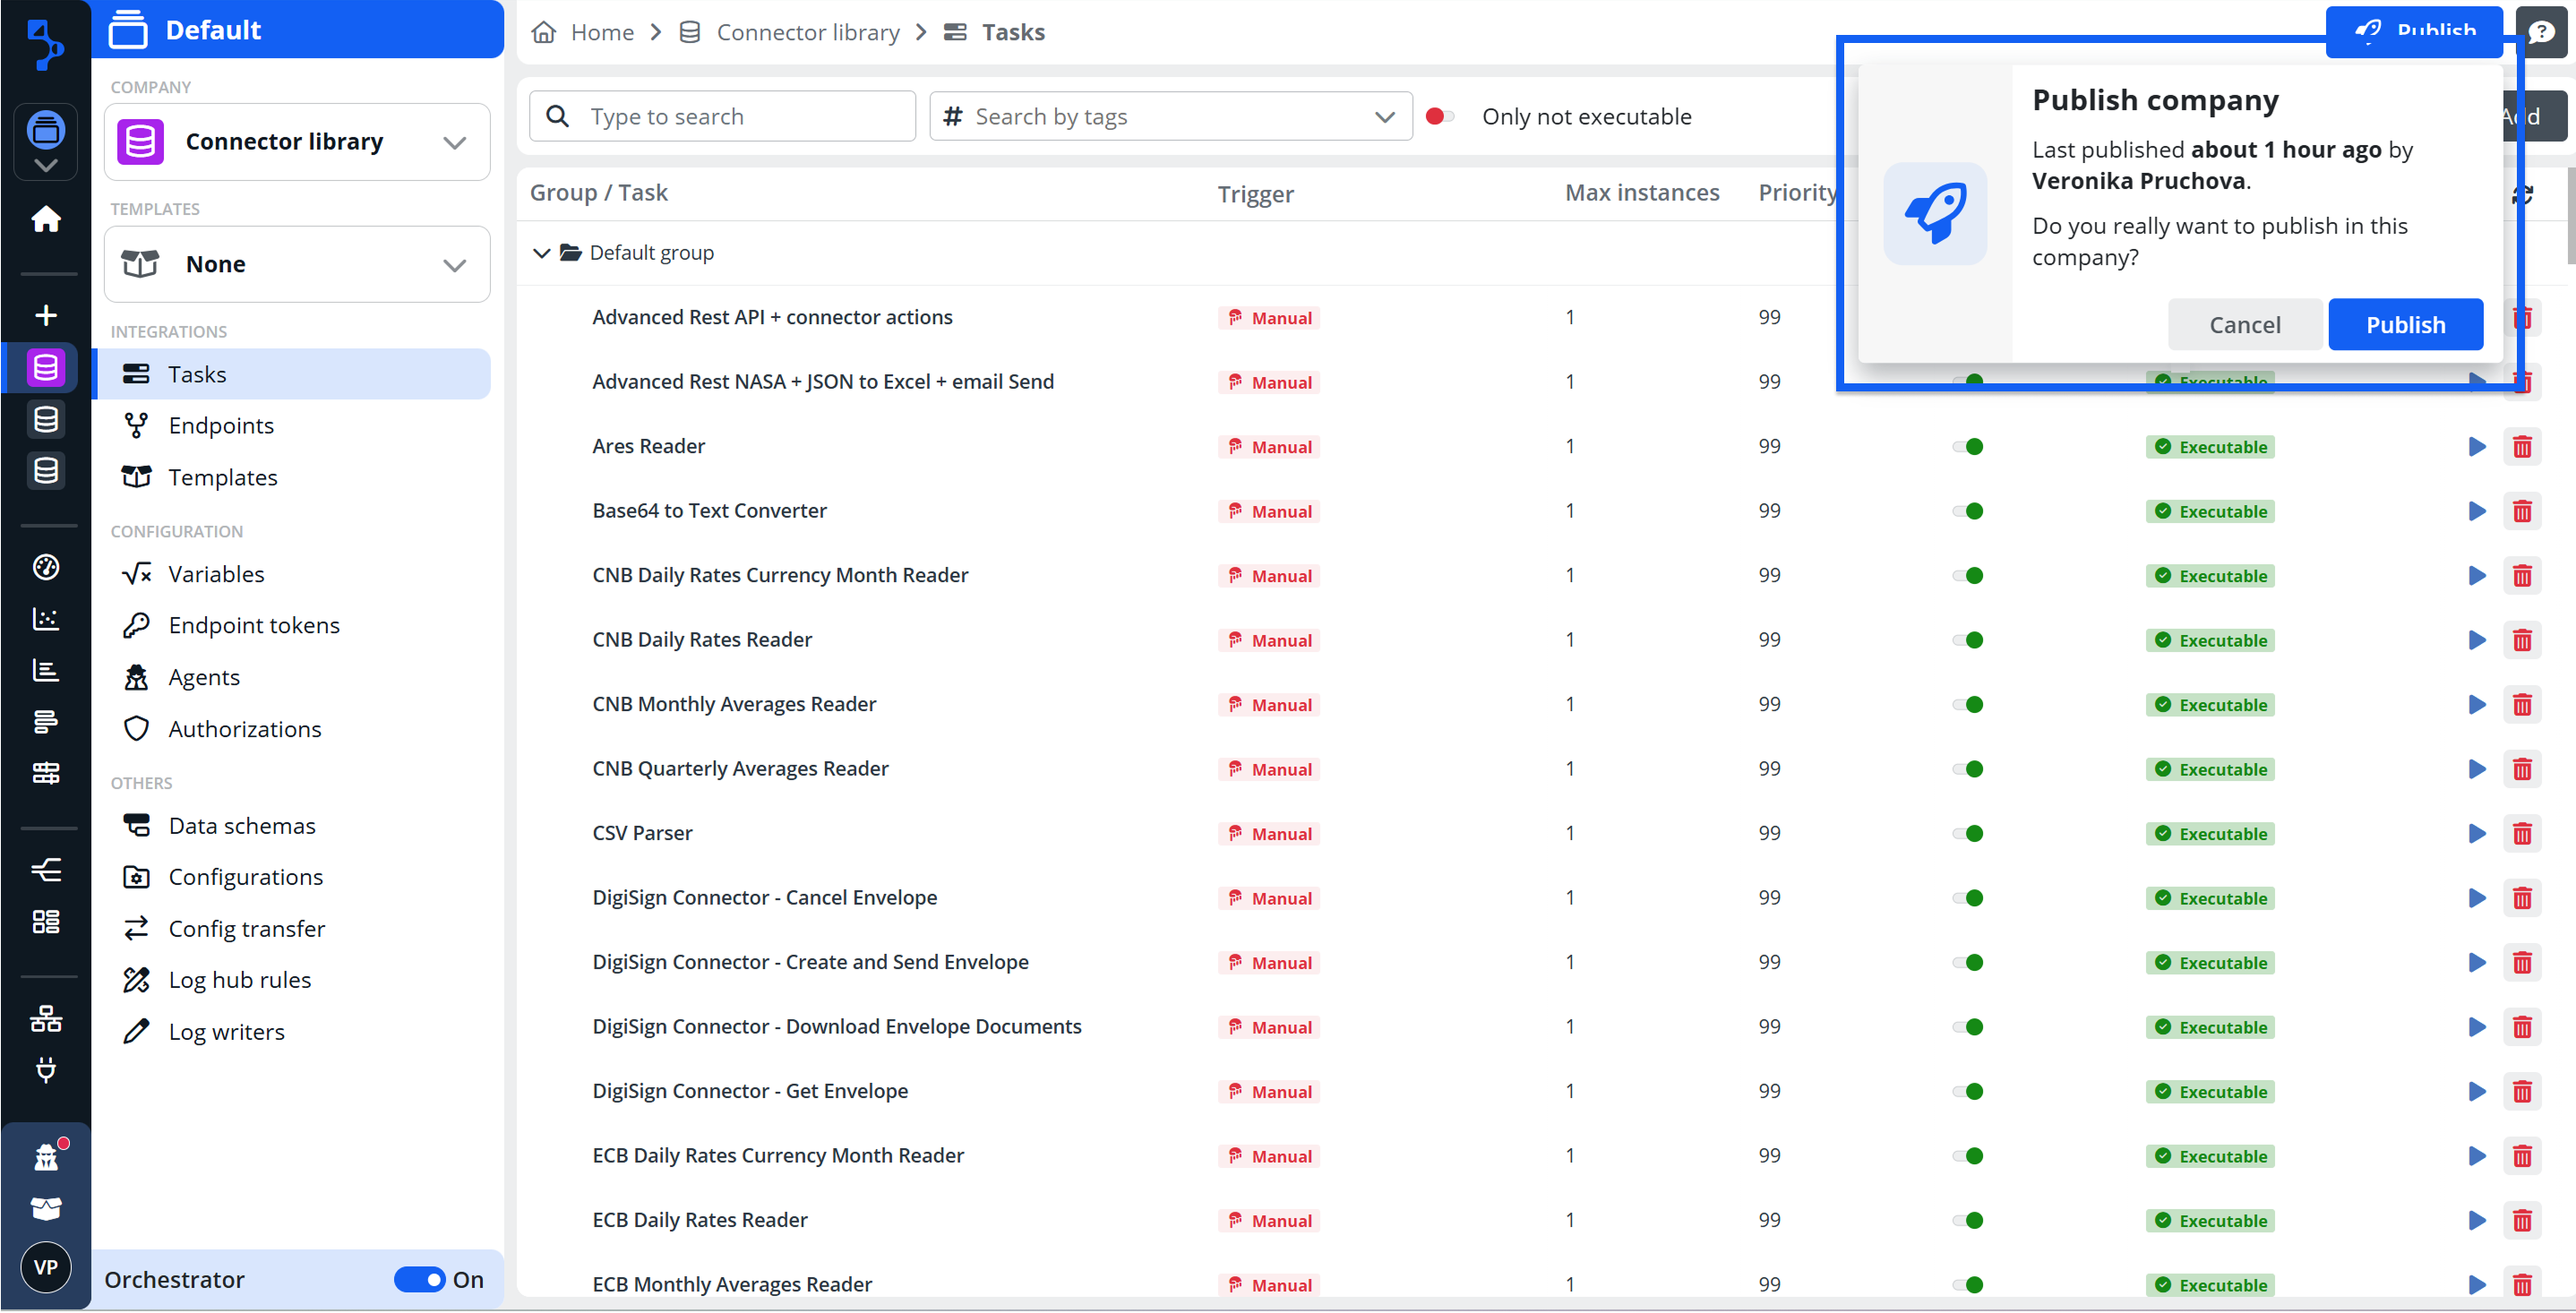Toggle the Orchestrator switch off
This screenshot has width=2576, height=1313.
pyautogui.click(x=420, y=1279)
